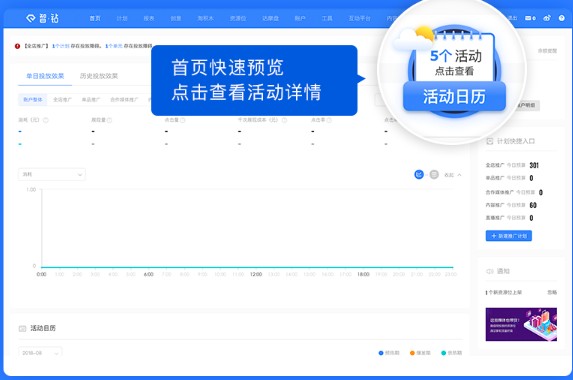Click the 计划快捷入口 panel icon
573x380 pixels.
pos(490,141)
